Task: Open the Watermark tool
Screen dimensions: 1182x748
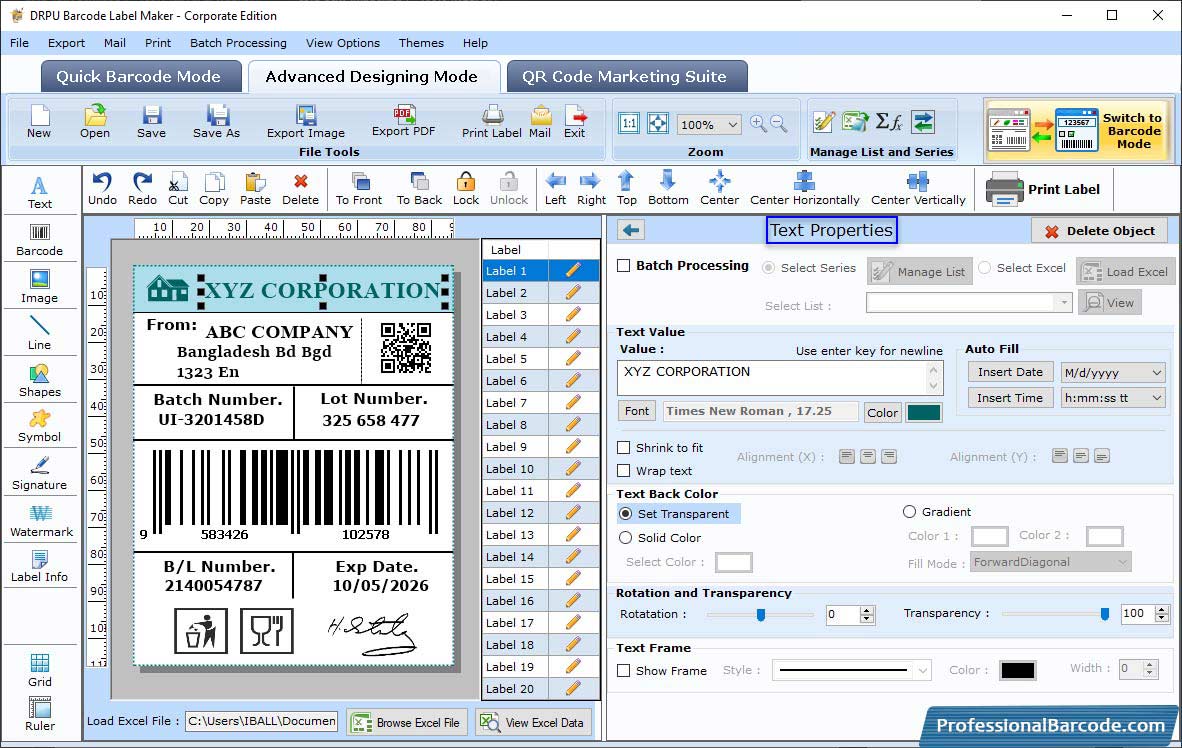Action: pyautogui.click(x=41, y=521)
